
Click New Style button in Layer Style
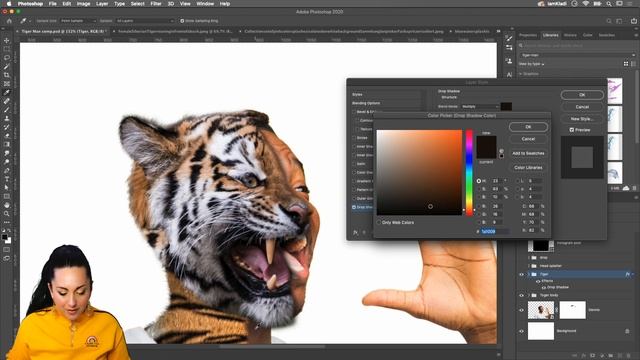pos(582,119)
